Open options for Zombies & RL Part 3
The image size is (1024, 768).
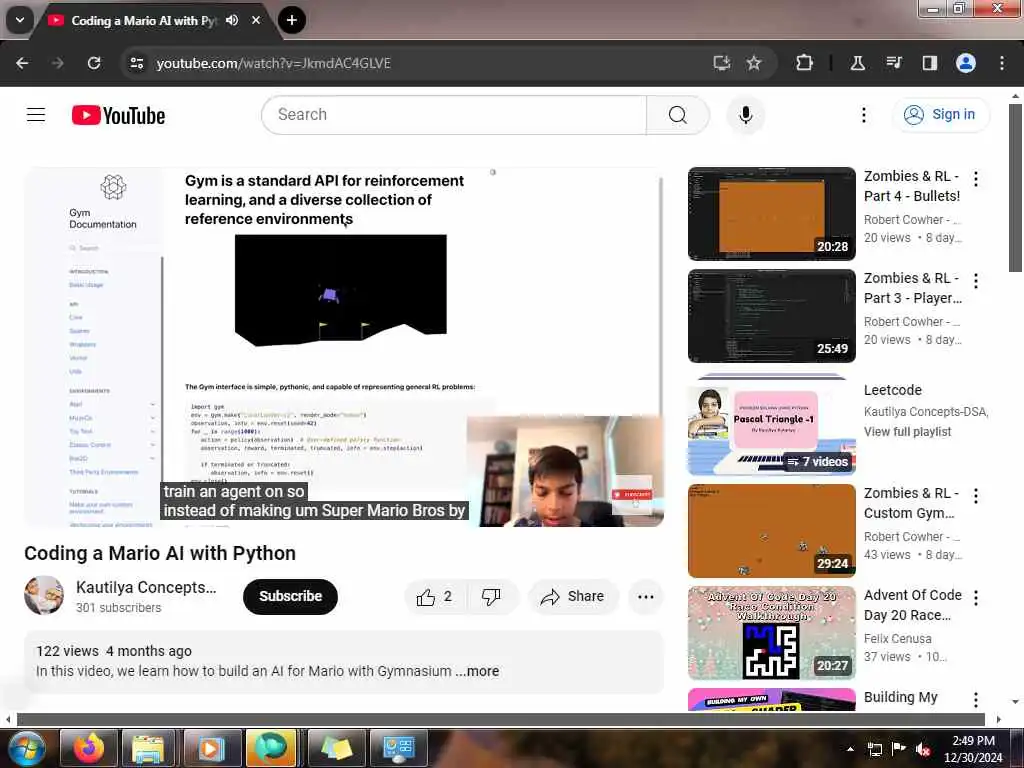point(976,280)
